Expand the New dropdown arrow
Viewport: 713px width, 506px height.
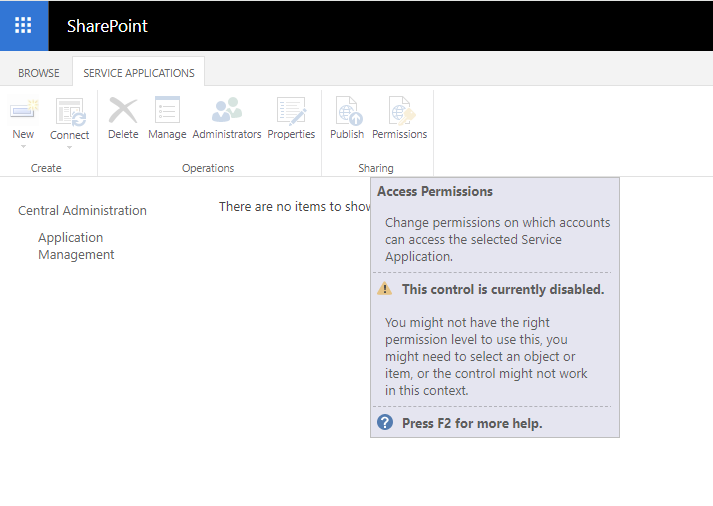click(24, 146)
